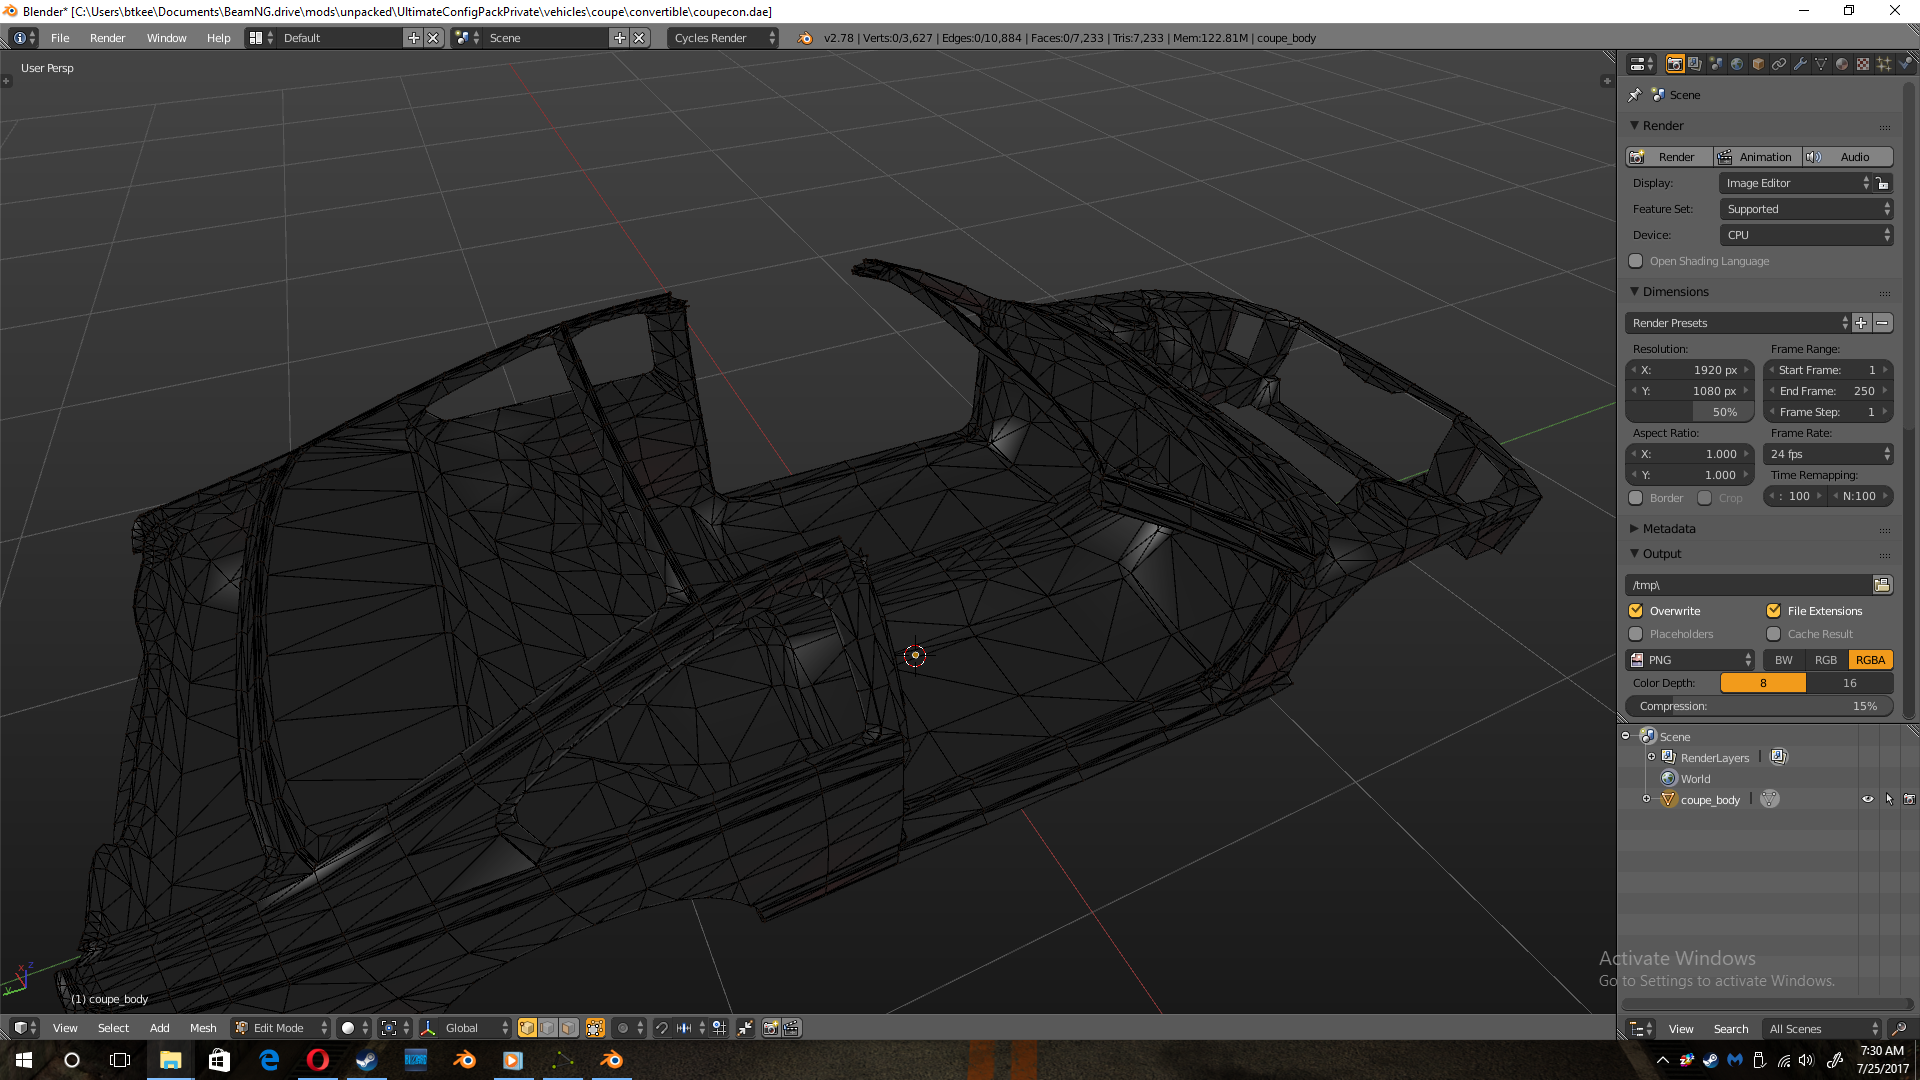The height and width of the screenshot is (1080, 1920).
Task: Click the /tmp\ output path field
Action: click(x=1746, y=585)
